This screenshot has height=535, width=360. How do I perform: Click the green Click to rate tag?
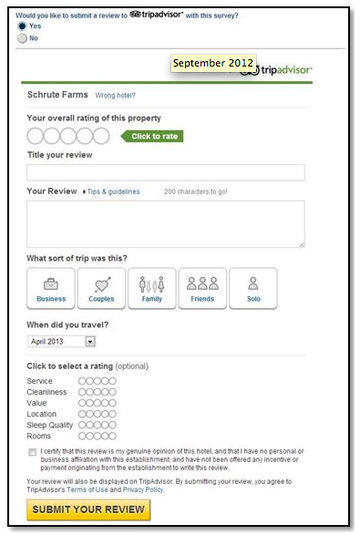[x=152, y=136]
